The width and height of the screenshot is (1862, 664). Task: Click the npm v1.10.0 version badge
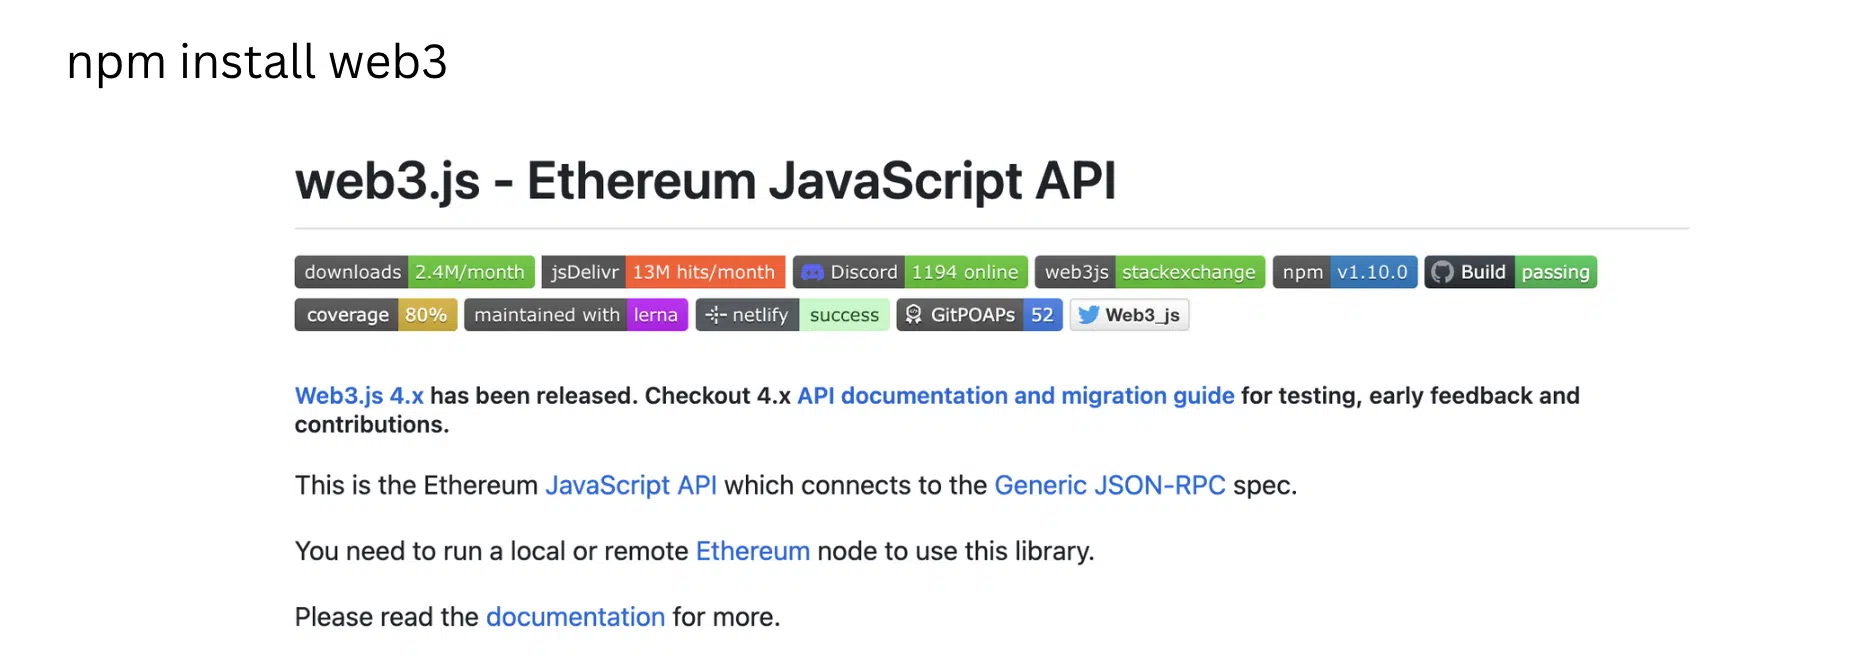[x=1345, y=272]
